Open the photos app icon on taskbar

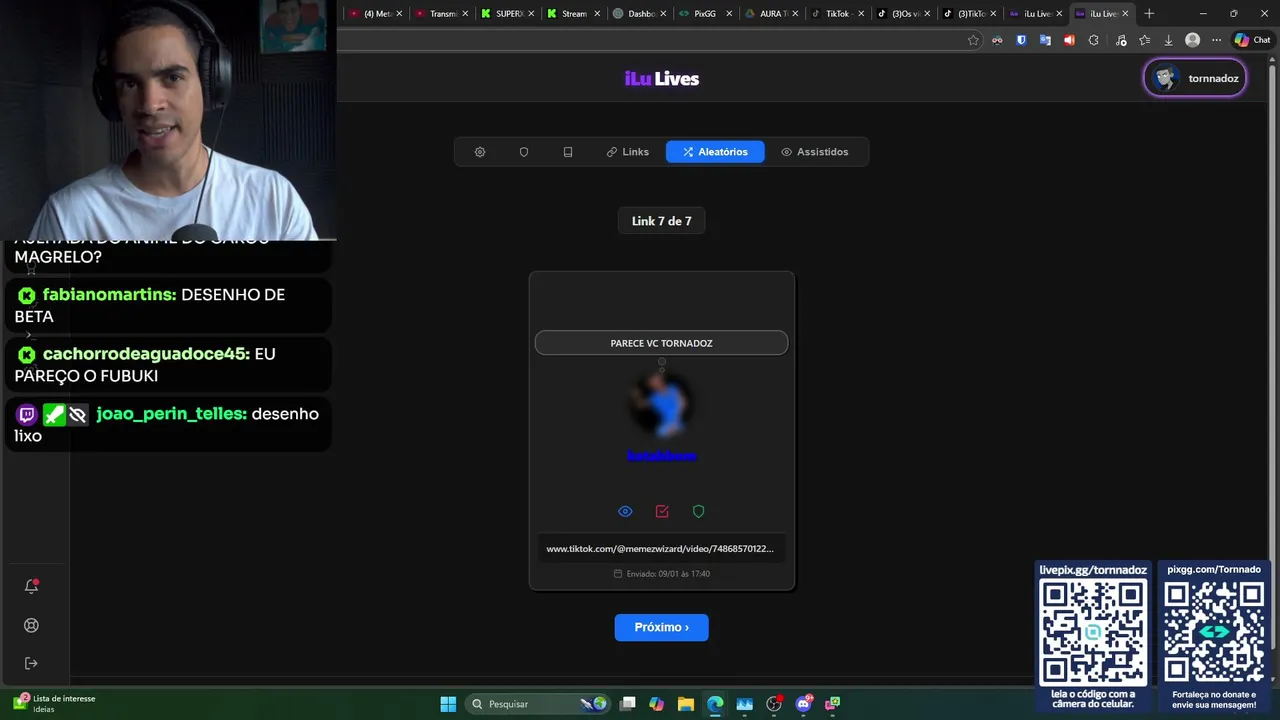pyautogui.click(x=744, y=704)
